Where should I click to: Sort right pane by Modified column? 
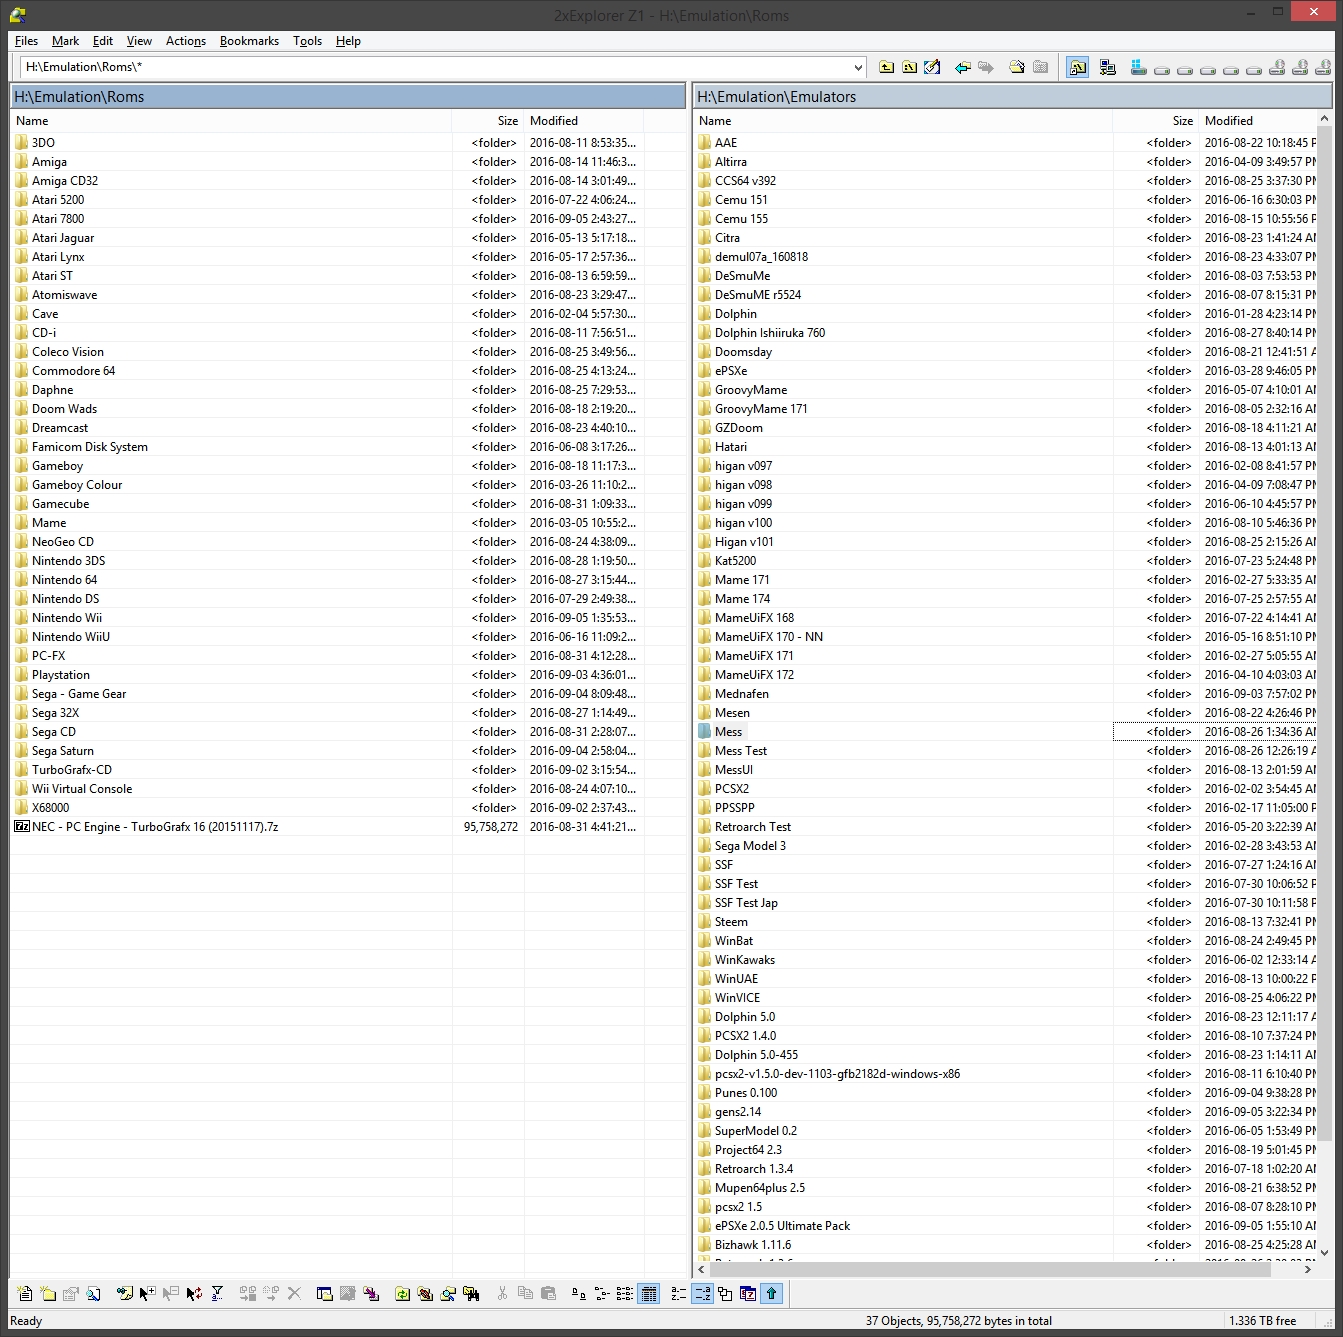click(x=1258, y=120)
